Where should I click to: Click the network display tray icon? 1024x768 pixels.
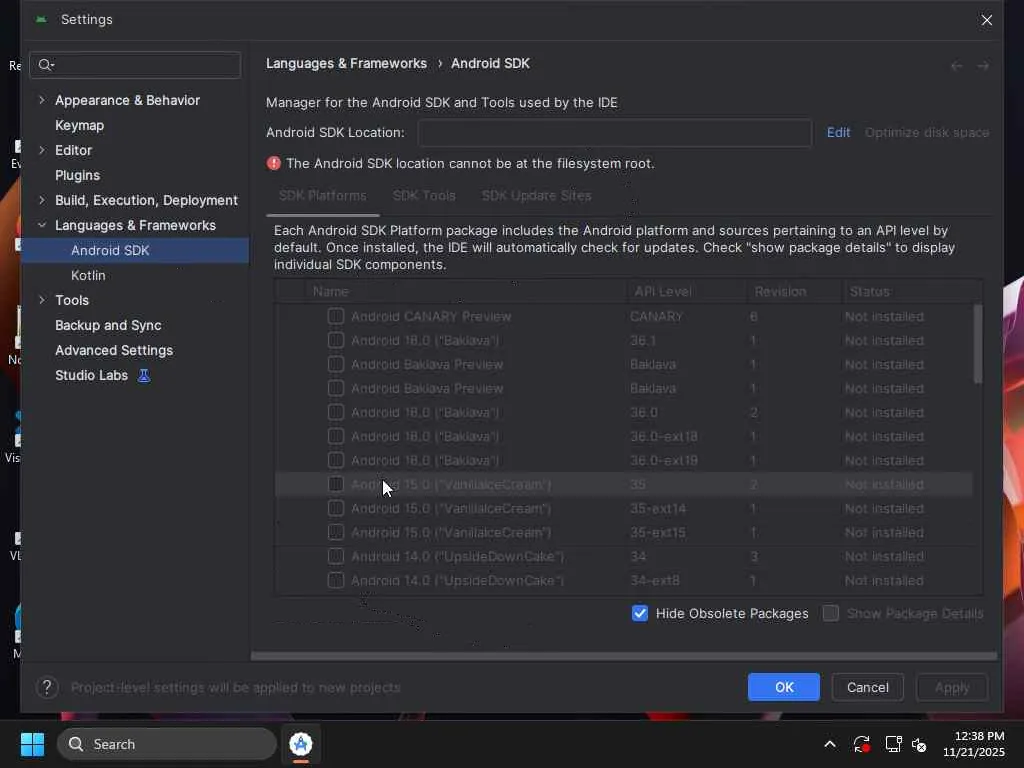893,744
